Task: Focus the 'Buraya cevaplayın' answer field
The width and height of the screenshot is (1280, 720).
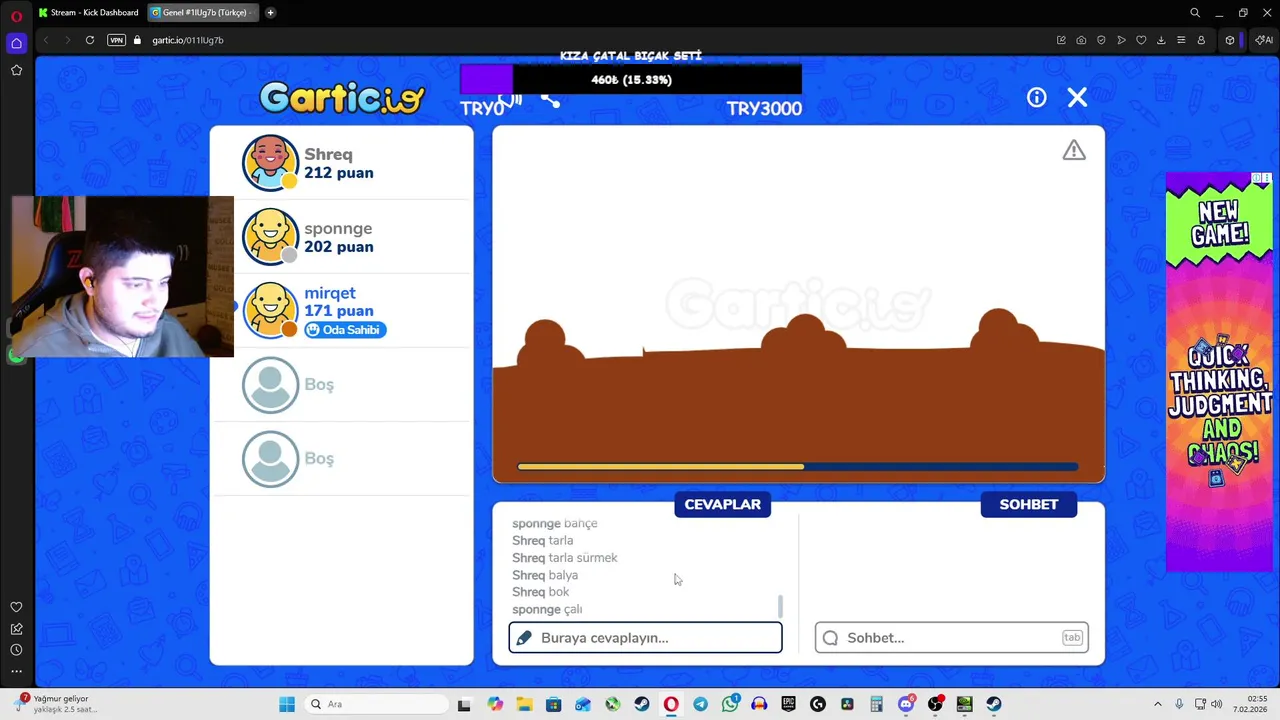Action: click(x=645, y=637)
